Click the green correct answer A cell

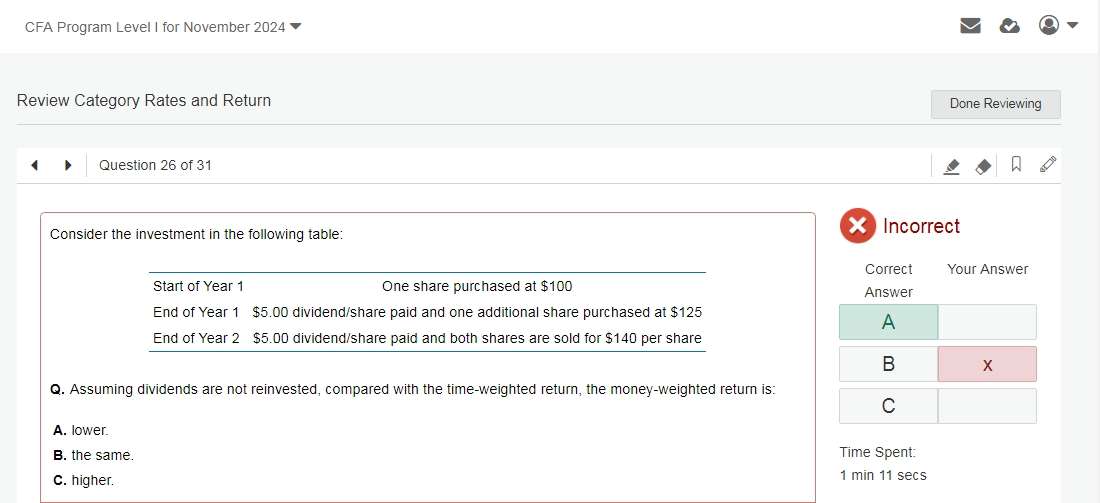pyautogui.click(x=888, y=322)
